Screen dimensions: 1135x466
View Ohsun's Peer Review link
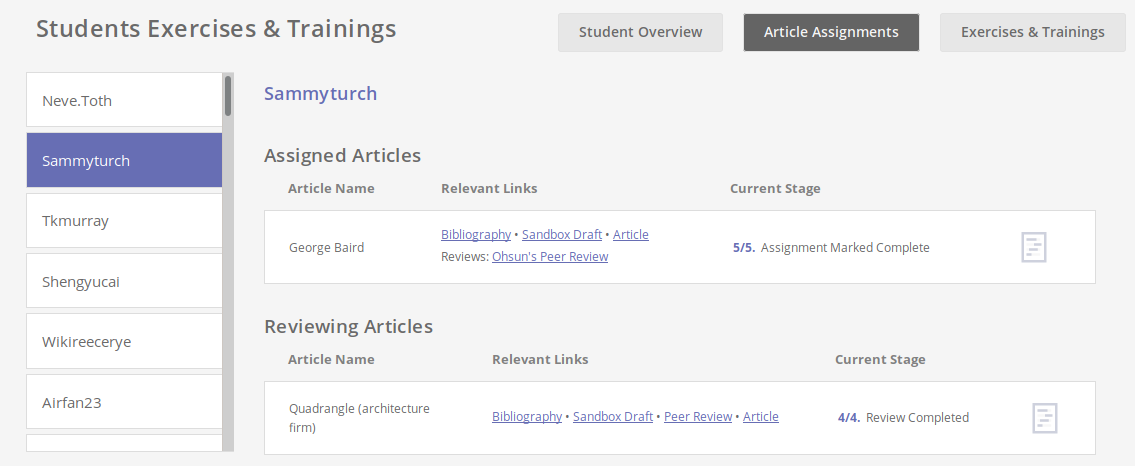click(550, 256)
